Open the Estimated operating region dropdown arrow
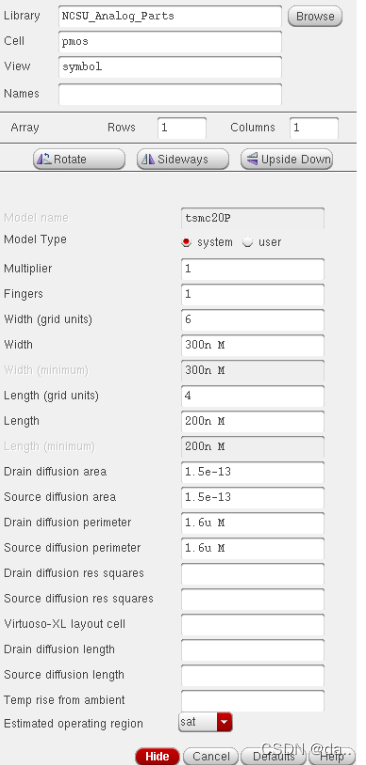366x765 pixels. click(x=224, y=722)
